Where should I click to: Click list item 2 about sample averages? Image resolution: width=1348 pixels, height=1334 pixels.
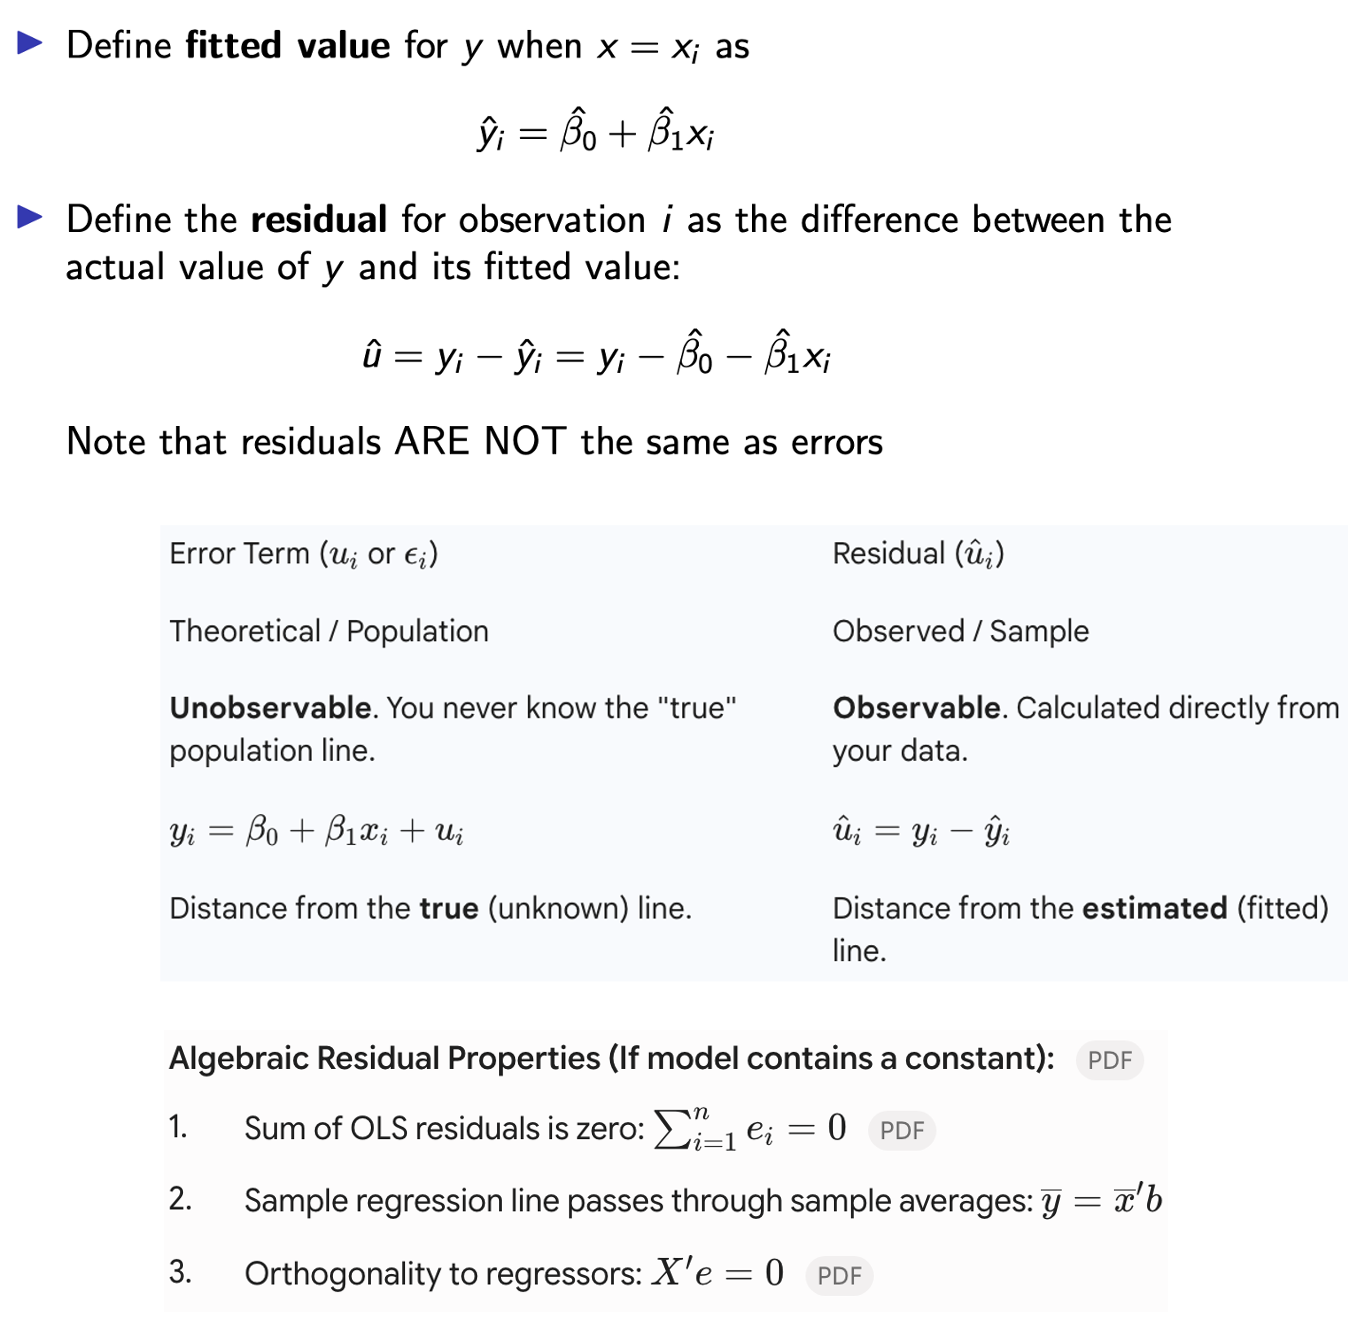tap(665, 1199)
